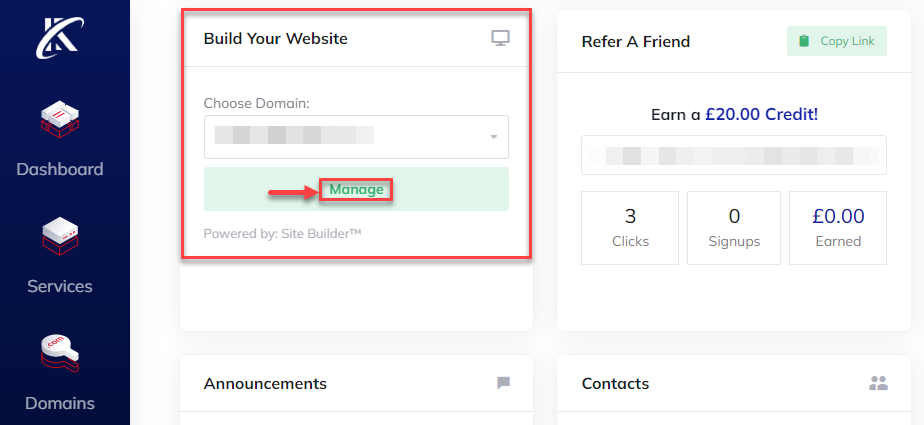Click the referral link field
924x425 pixels.
(x=733, y=155)
